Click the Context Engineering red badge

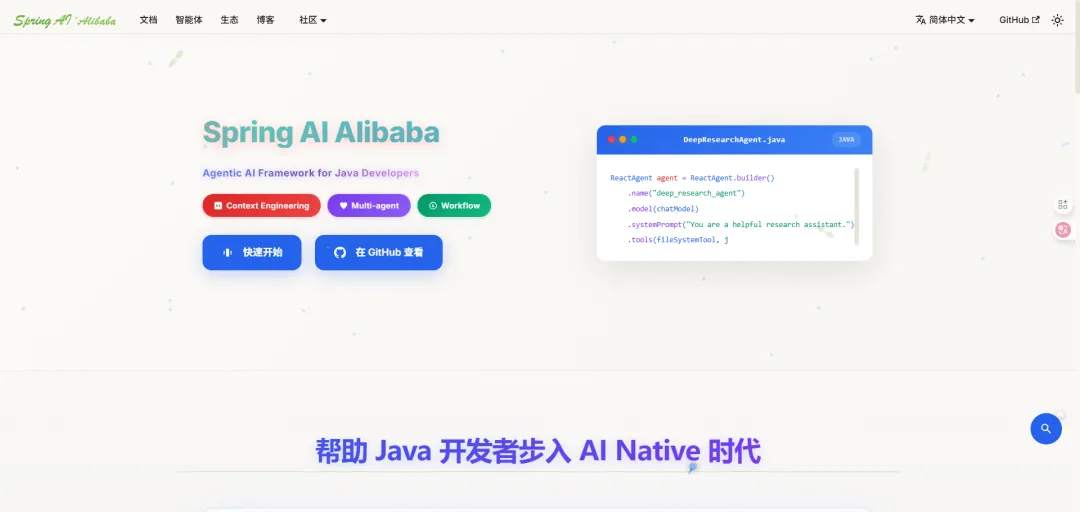pyautogui.click(x=262, y=205)
